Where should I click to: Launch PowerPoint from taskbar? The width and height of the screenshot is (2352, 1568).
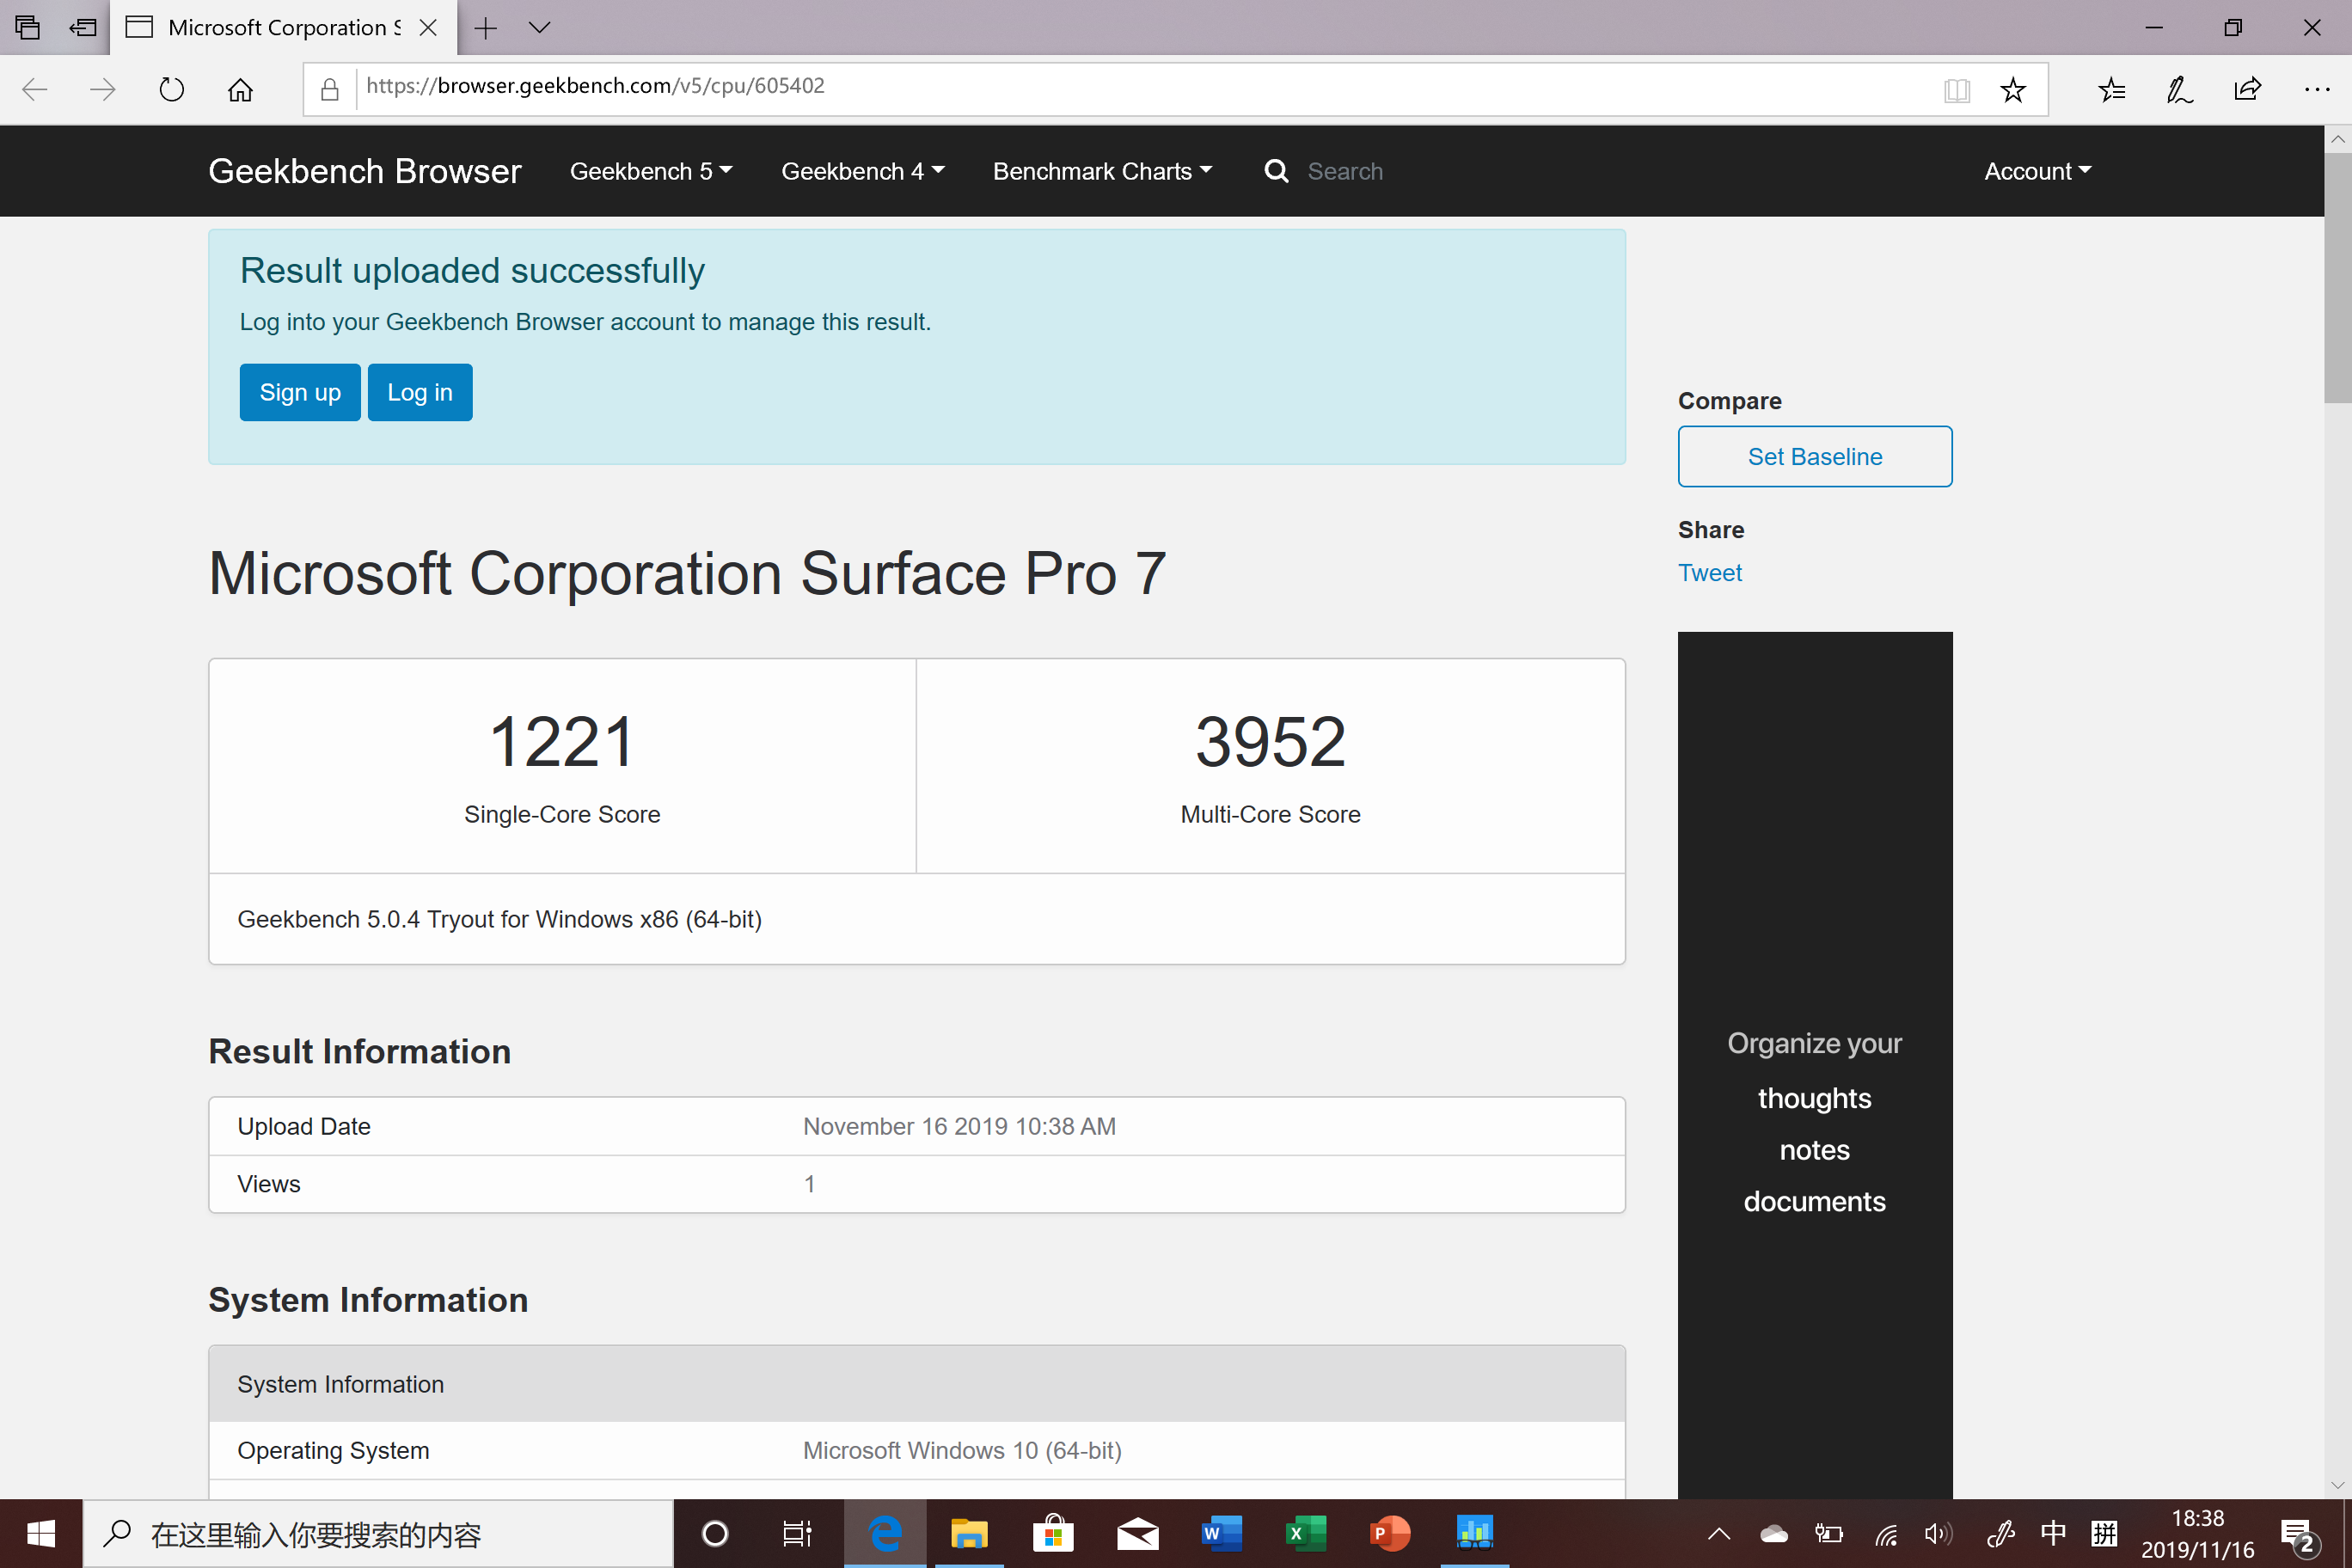point(1389,1533)
